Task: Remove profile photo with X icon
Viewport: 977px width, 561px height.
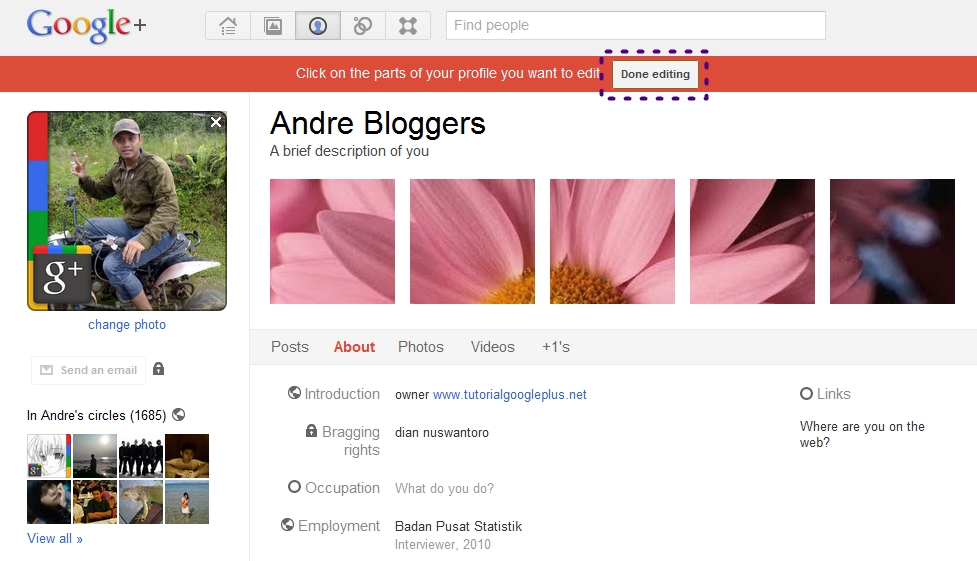Action: tap(216, 122)
